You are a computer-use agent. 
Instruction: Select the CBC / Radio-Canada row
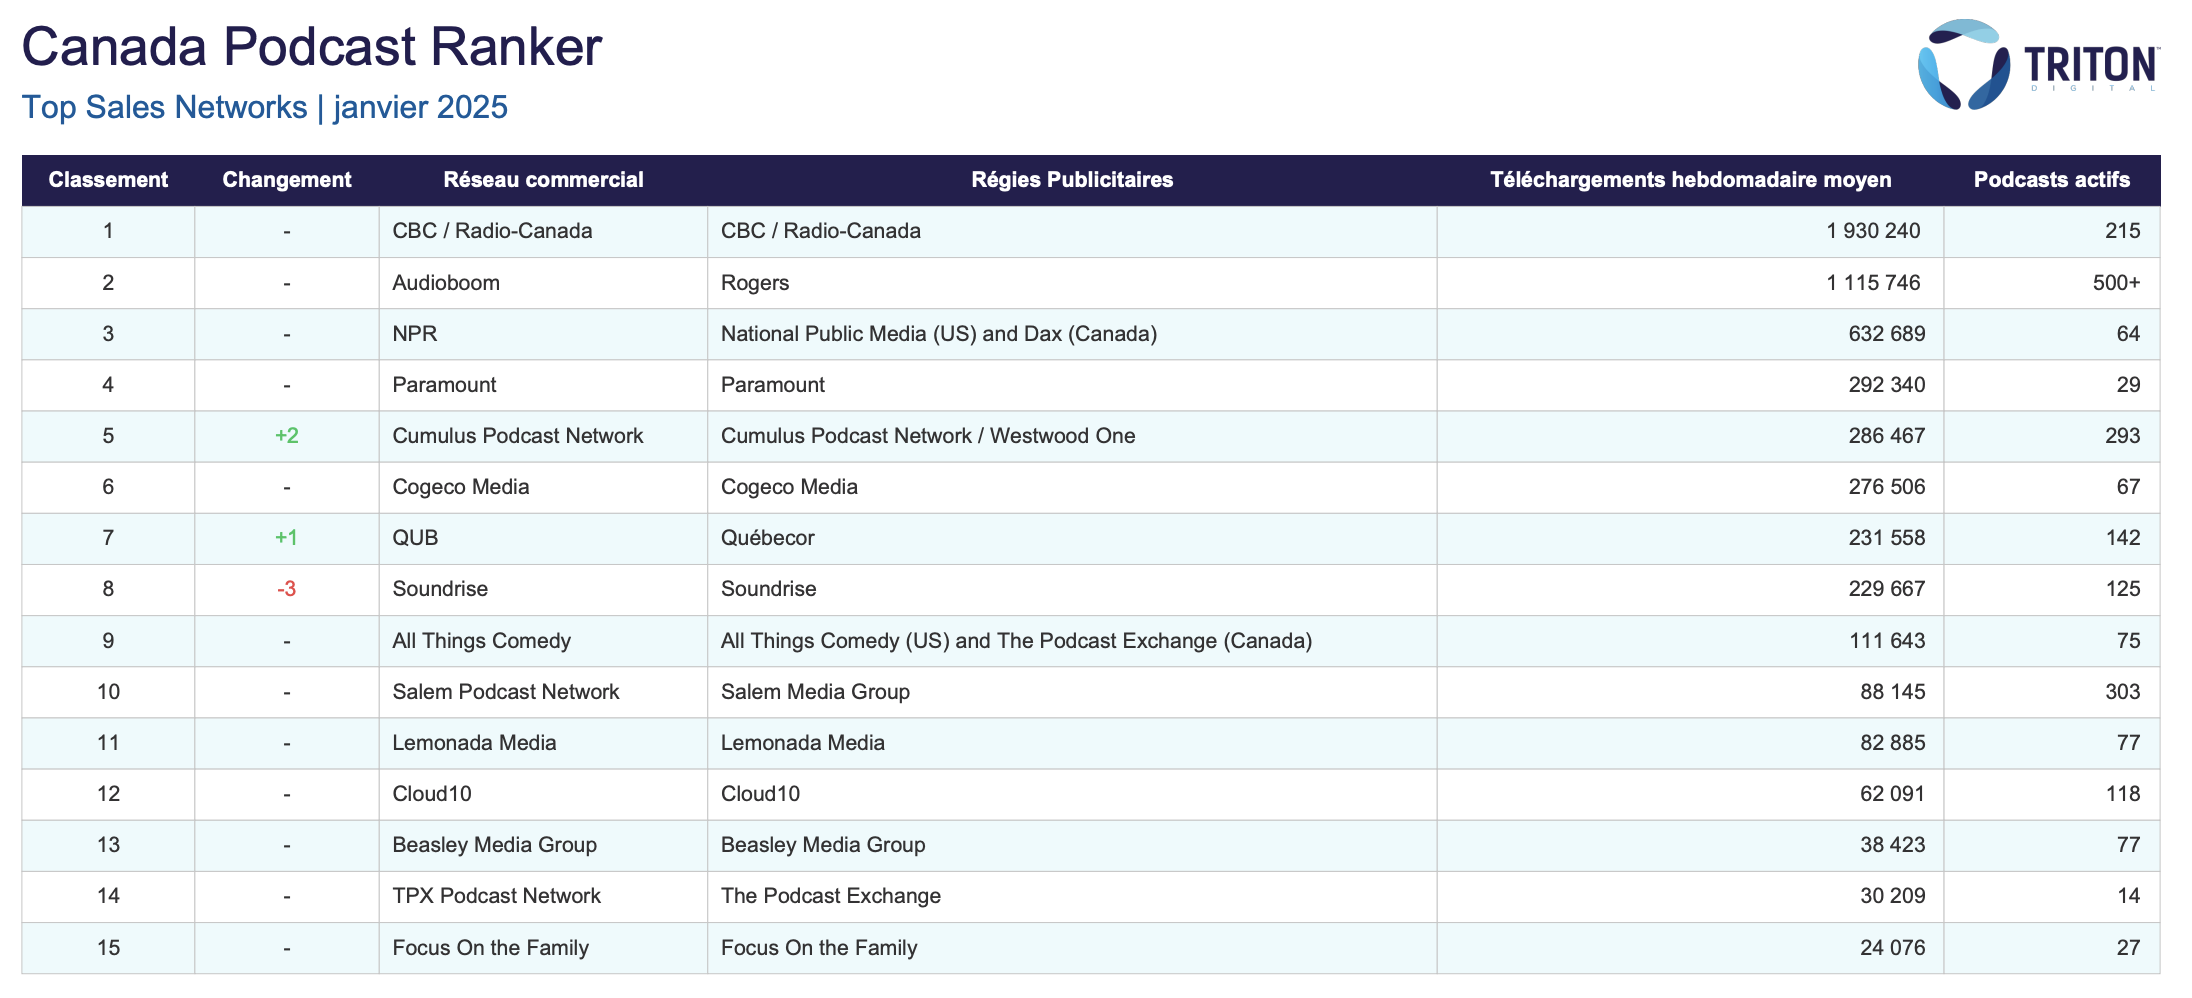coord(491,231)
